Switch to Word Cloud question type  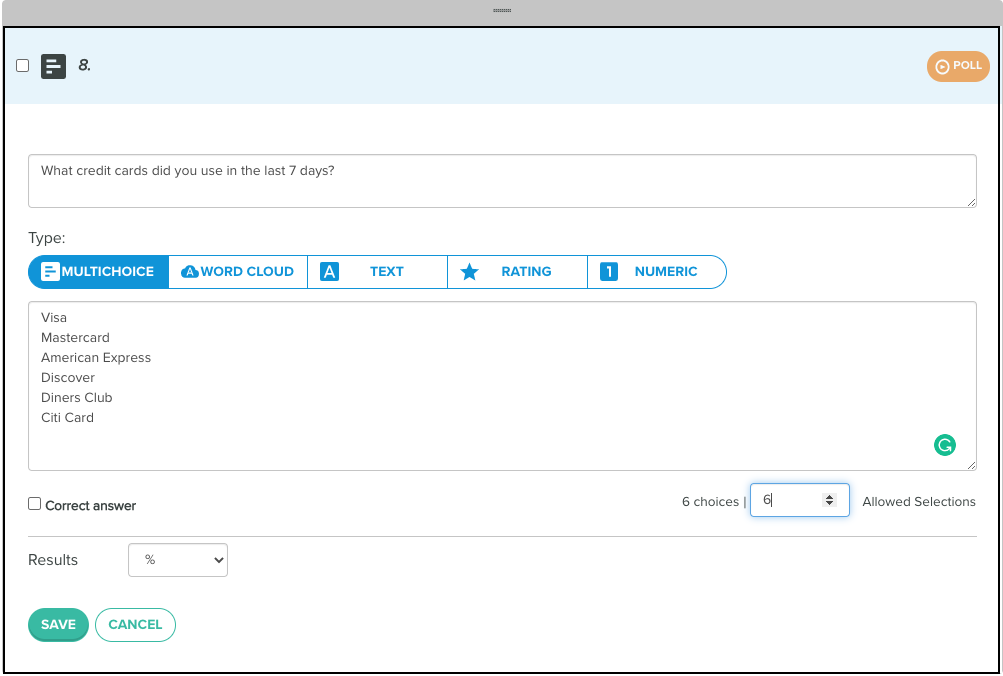238,272
